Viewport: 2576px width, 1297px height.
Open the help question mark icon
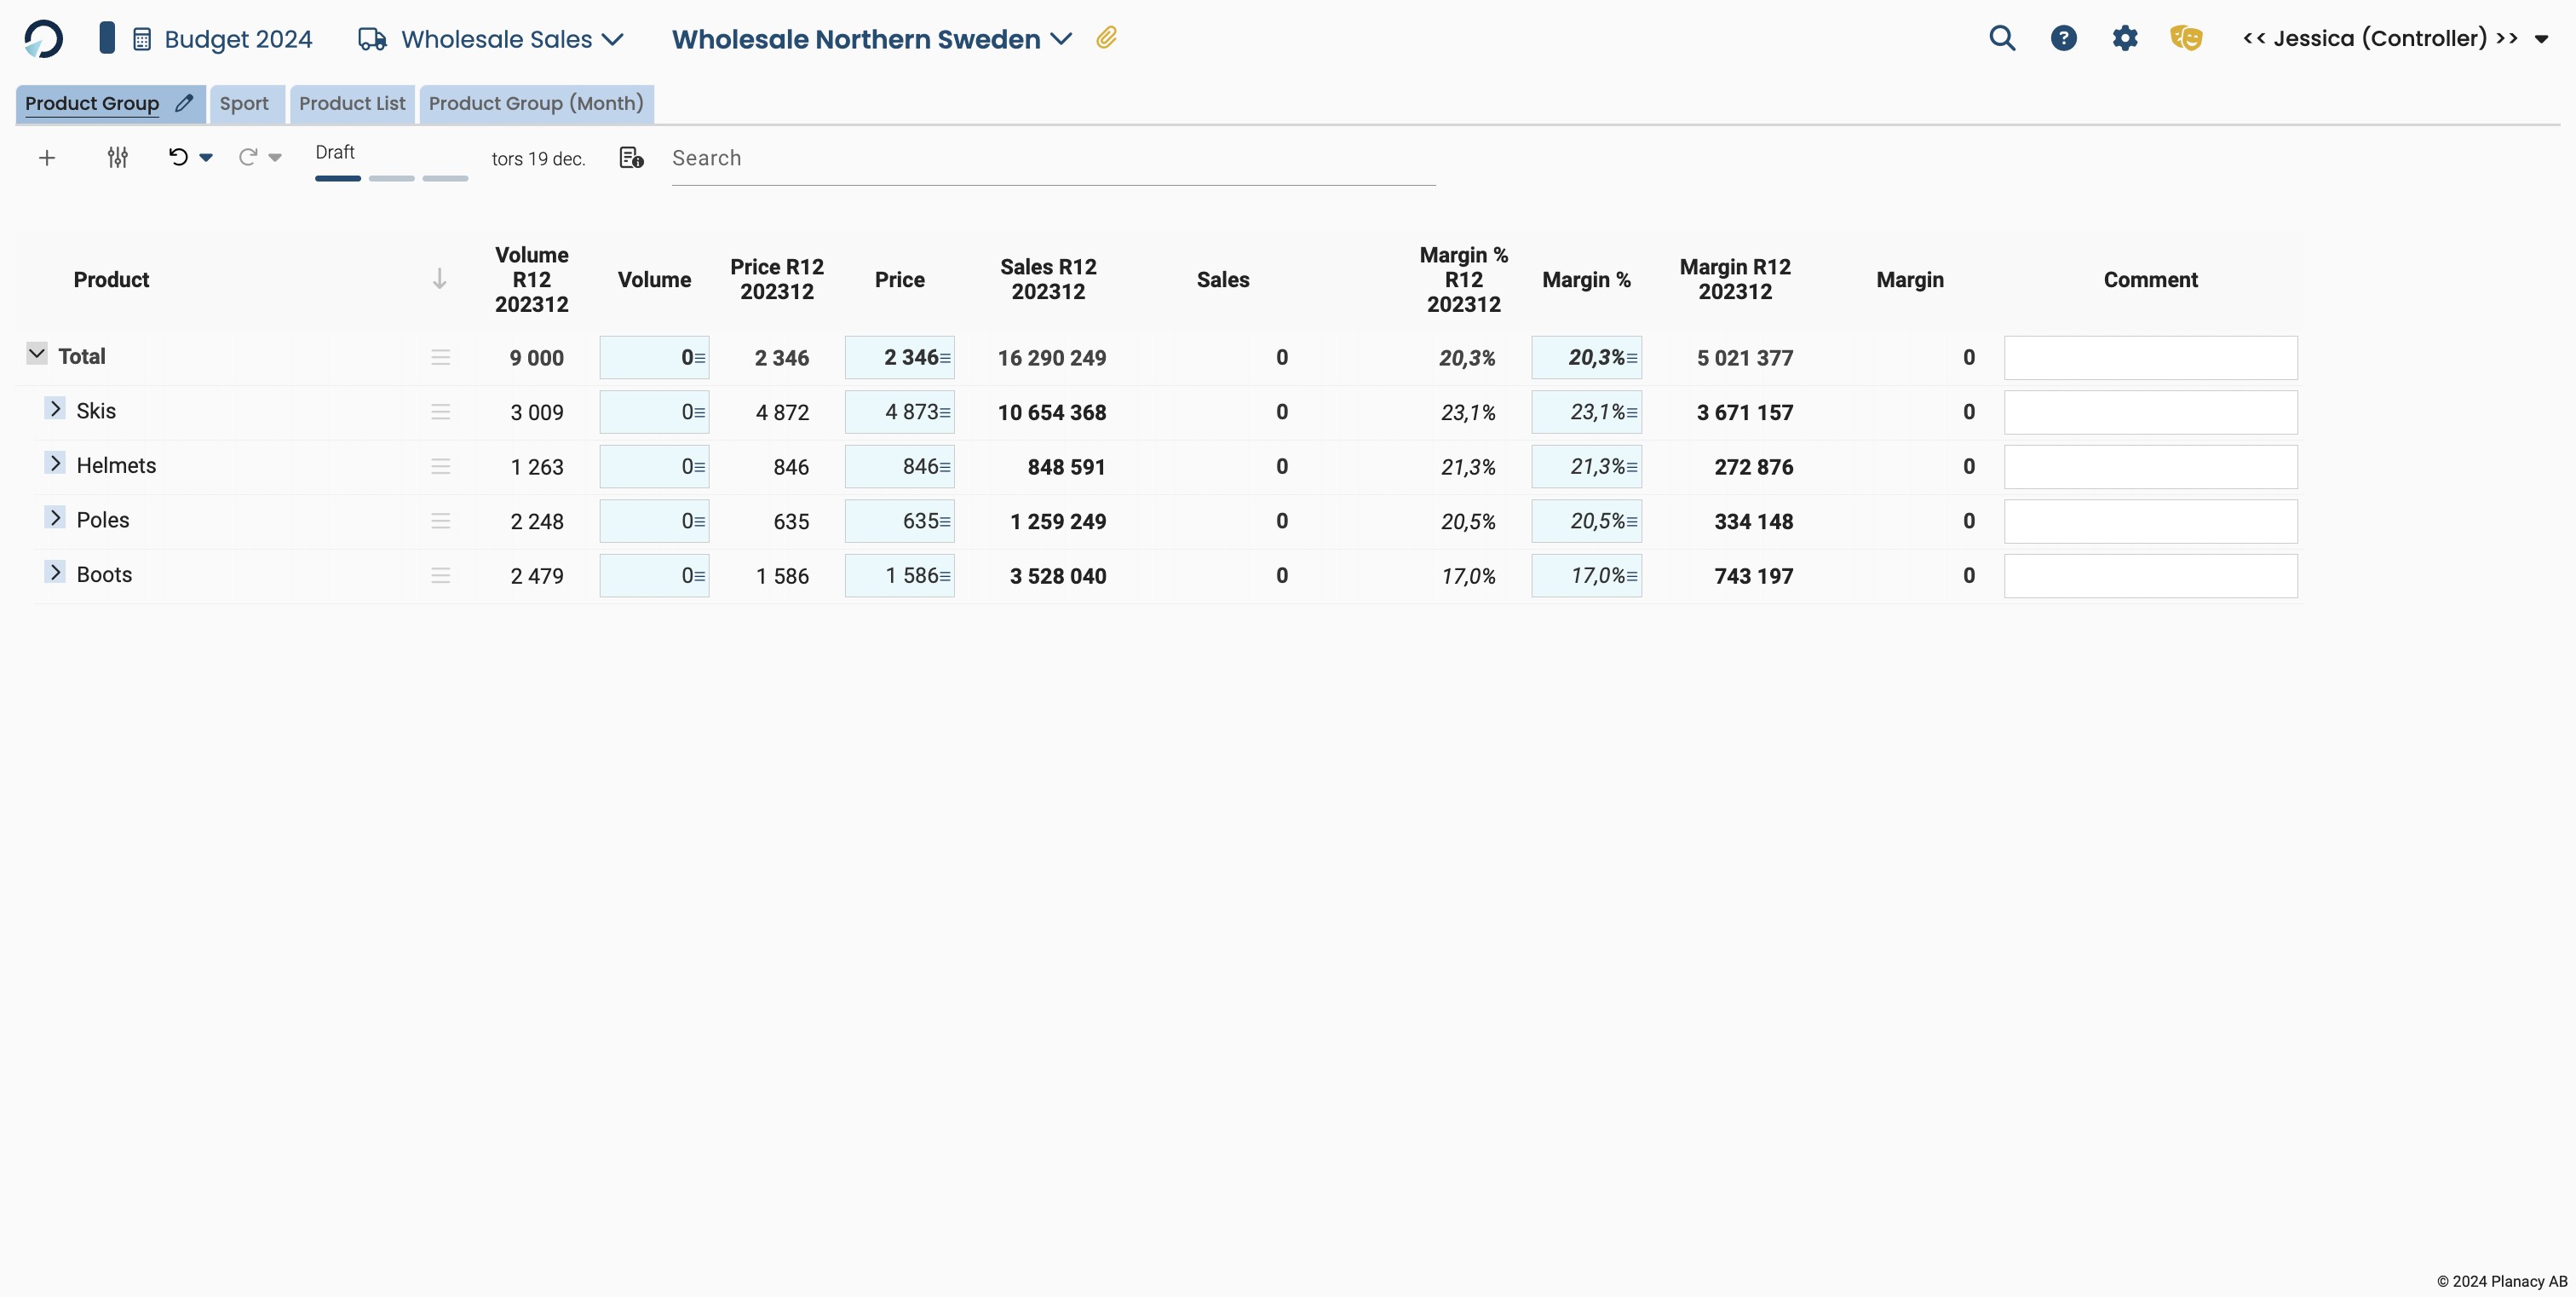(x=2063, y=39)
